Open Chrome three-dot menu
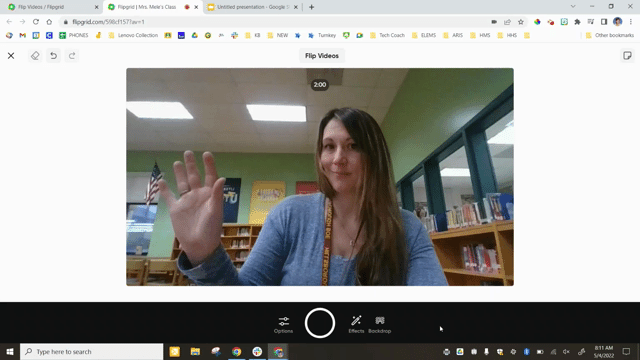Screen dimensions: 640x360 tap(631, 22)
